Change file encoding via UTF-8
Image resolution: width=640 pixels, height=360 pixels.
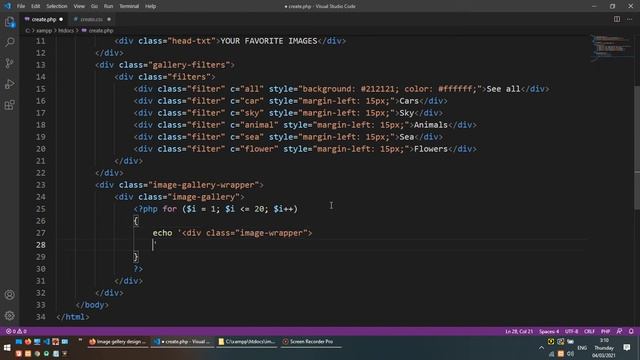pos(571,331)
